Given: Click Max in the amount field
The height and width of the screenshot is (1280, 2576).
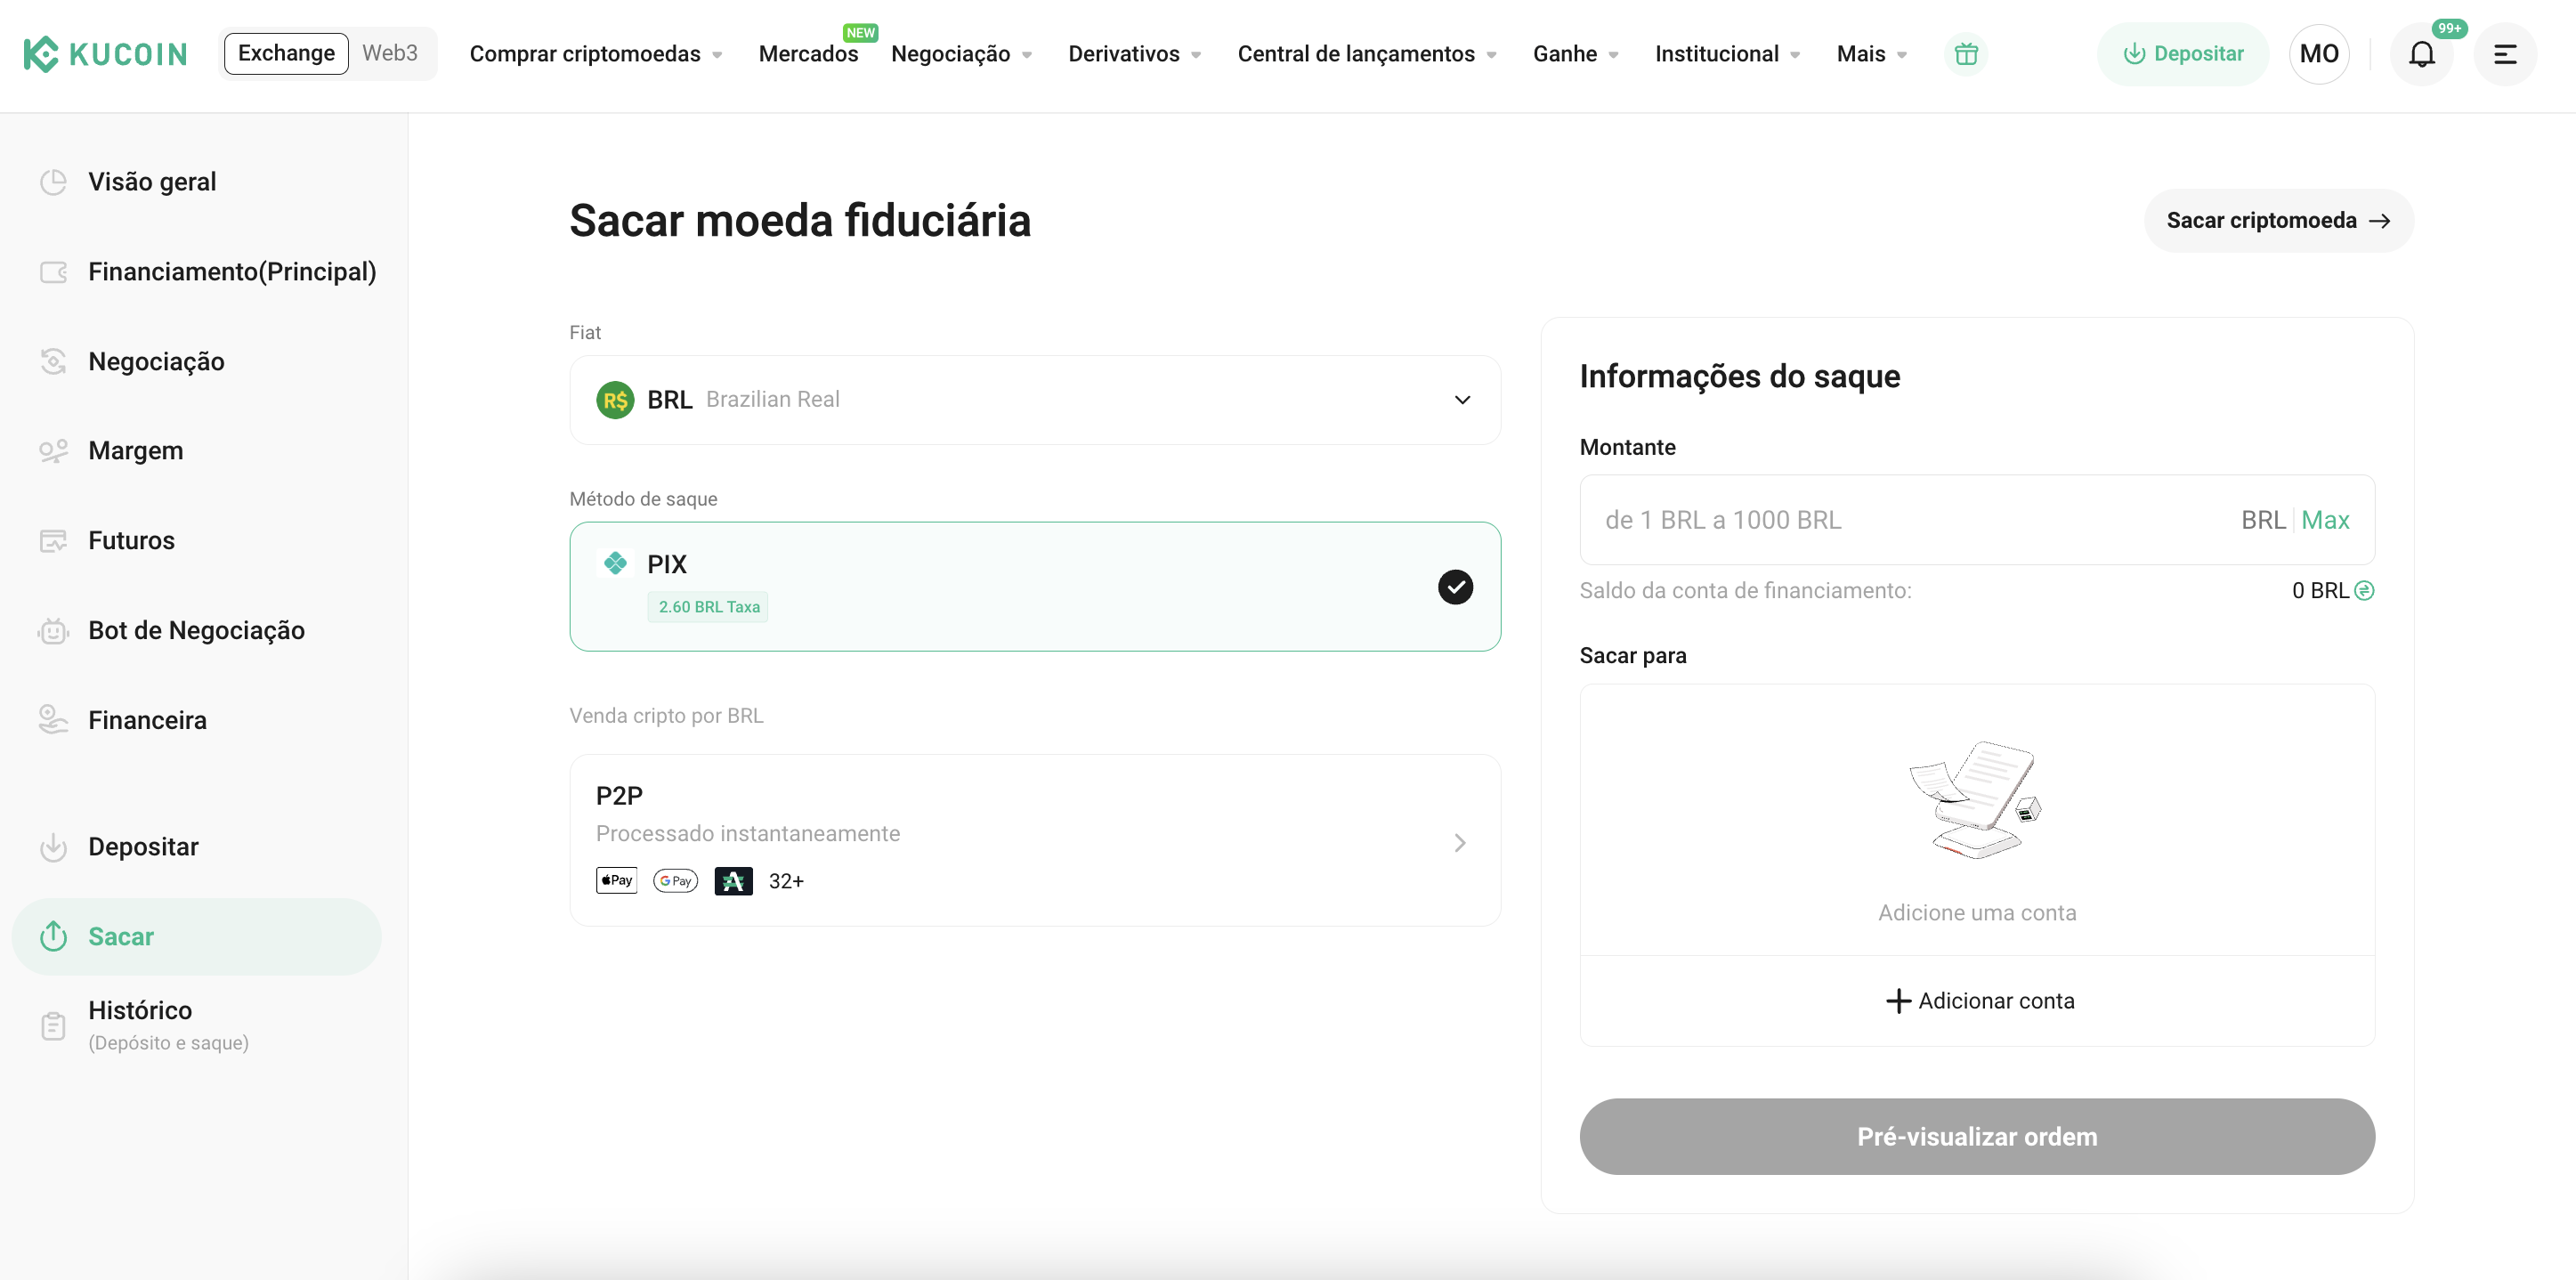Looking at the screenshot, I should point(2324,520).
